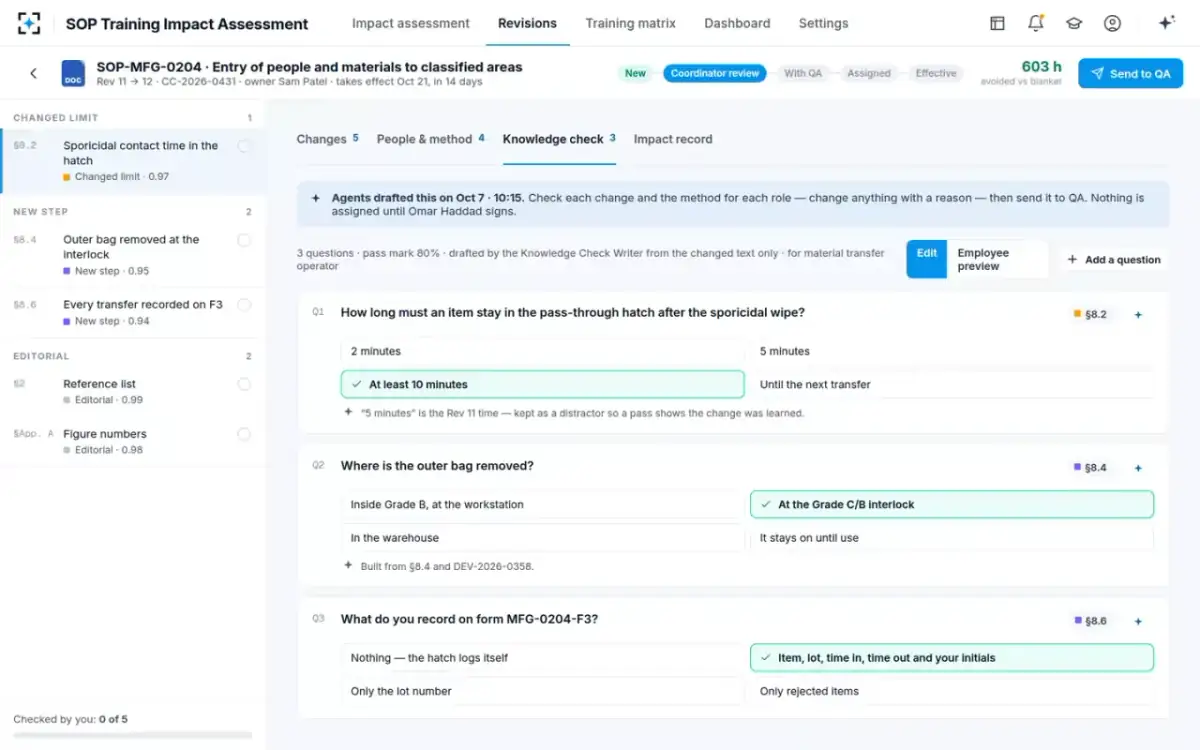Click the sparkle icon in the agents banner
Image resolution: width=1200 pixels, height=750 pixels.
click(316, 198)
